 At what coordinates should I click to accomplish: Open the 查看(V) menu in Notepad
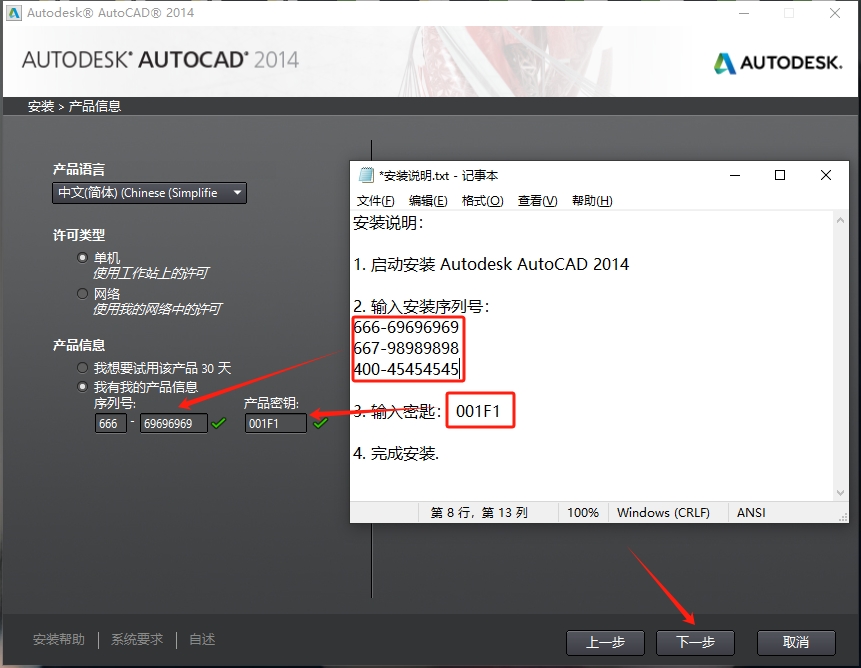tap(537, 201)
